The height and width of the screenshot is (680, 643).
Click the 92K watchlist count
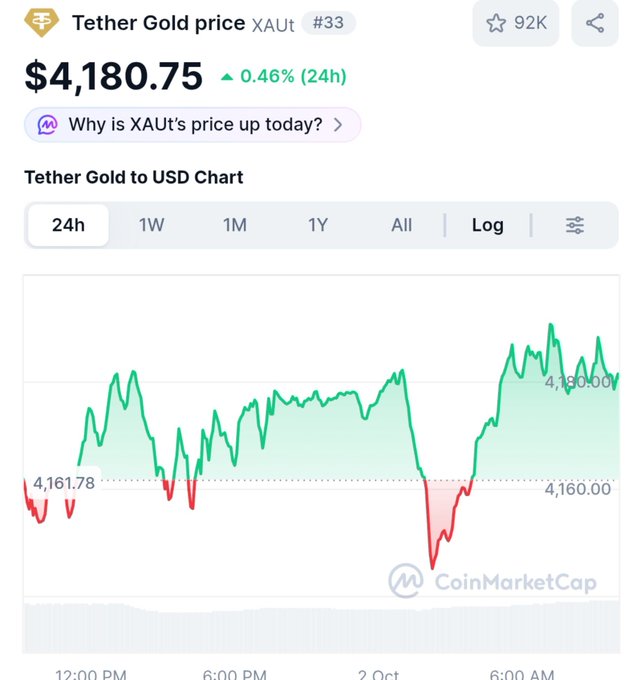click(530, 23)
